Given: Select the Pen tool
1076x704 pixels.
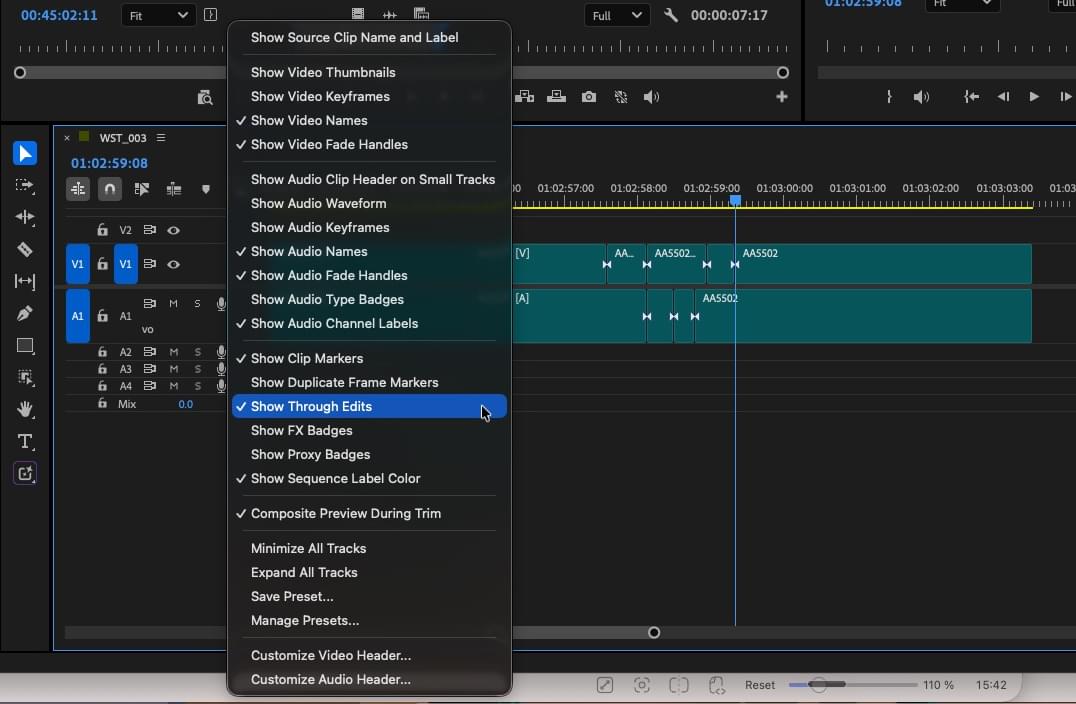Looking at the screenshot, I should pos(25,313).
